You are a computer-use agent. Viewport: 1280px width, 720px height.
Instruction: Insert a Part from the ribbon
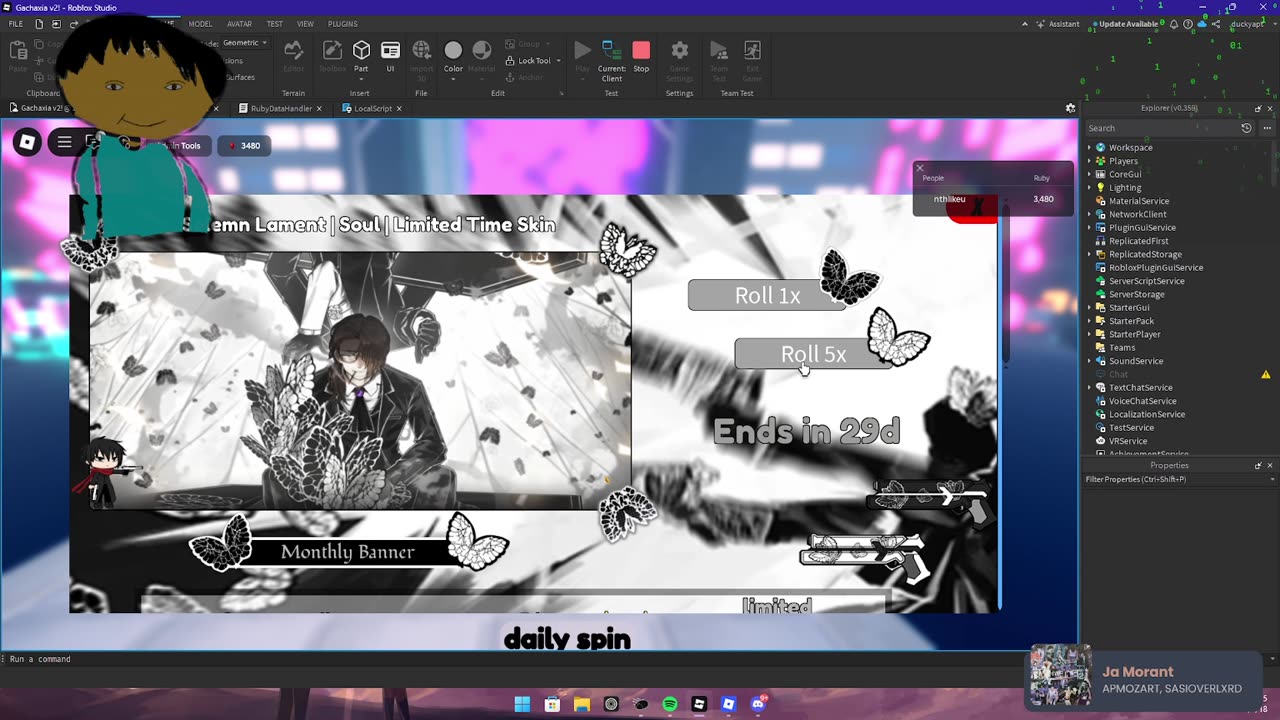pos(361,56)
